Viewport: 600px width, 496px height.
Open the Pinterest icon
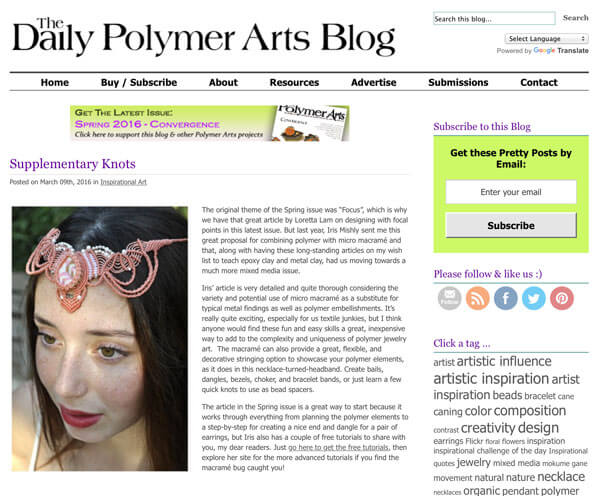tap(562, 298)
